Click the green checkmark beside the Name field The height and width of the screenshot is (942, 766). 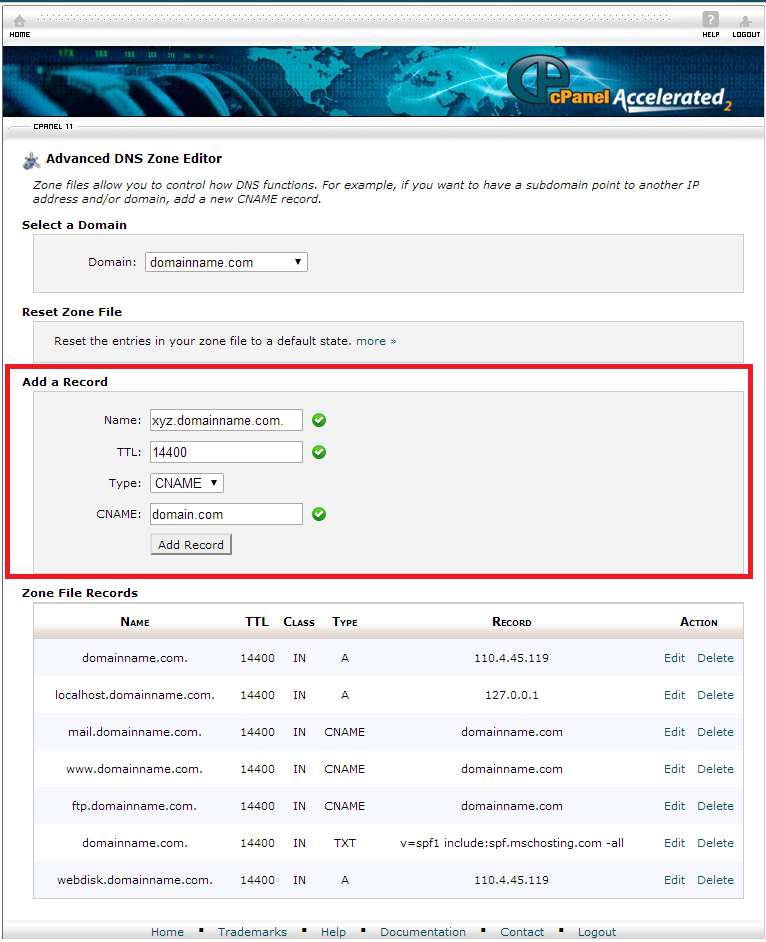click(319, 421)
